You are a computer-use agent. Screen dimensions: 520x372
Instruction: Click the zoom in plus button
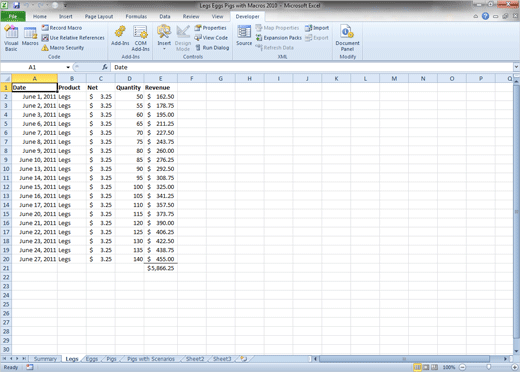pos(515,367)
